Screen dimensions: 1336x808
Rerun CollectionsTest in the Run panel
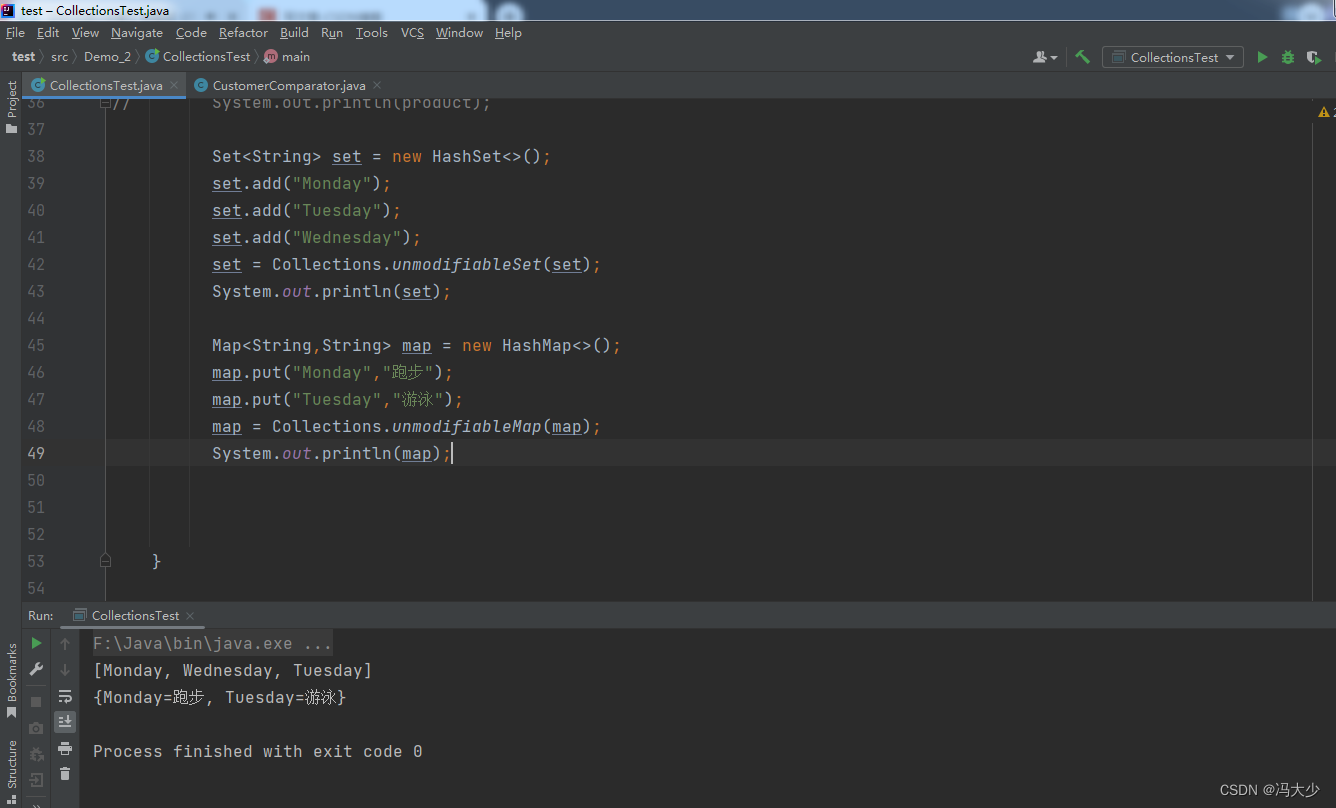[37, 643]
